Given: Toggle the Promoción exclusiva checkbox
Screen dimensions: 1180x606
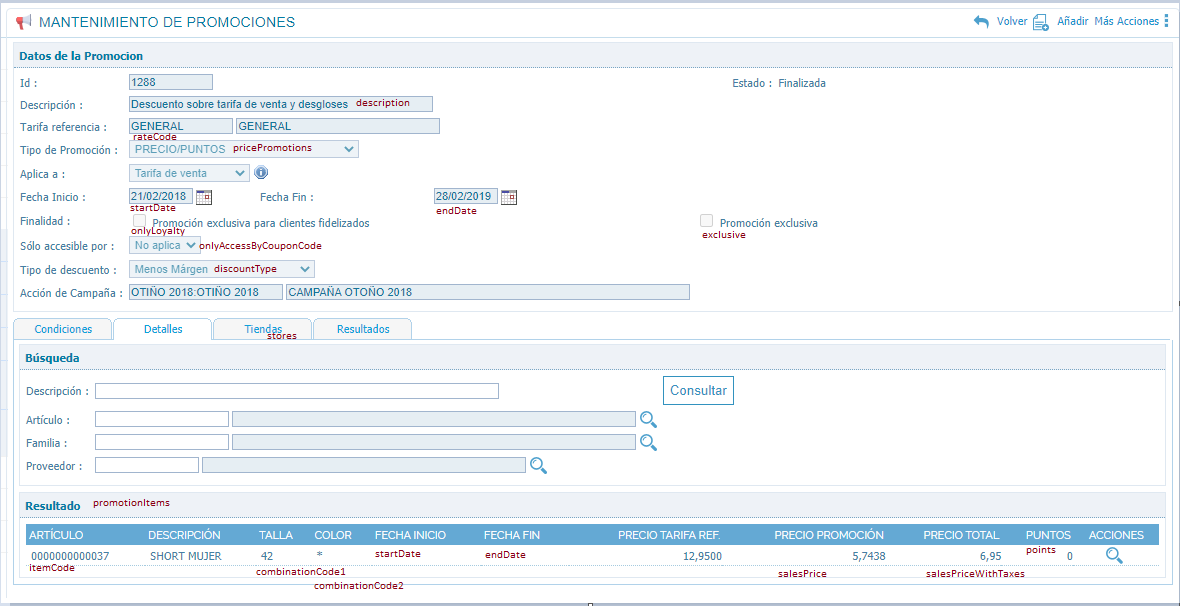Looking at the screenshot, I should pos(707,221).
